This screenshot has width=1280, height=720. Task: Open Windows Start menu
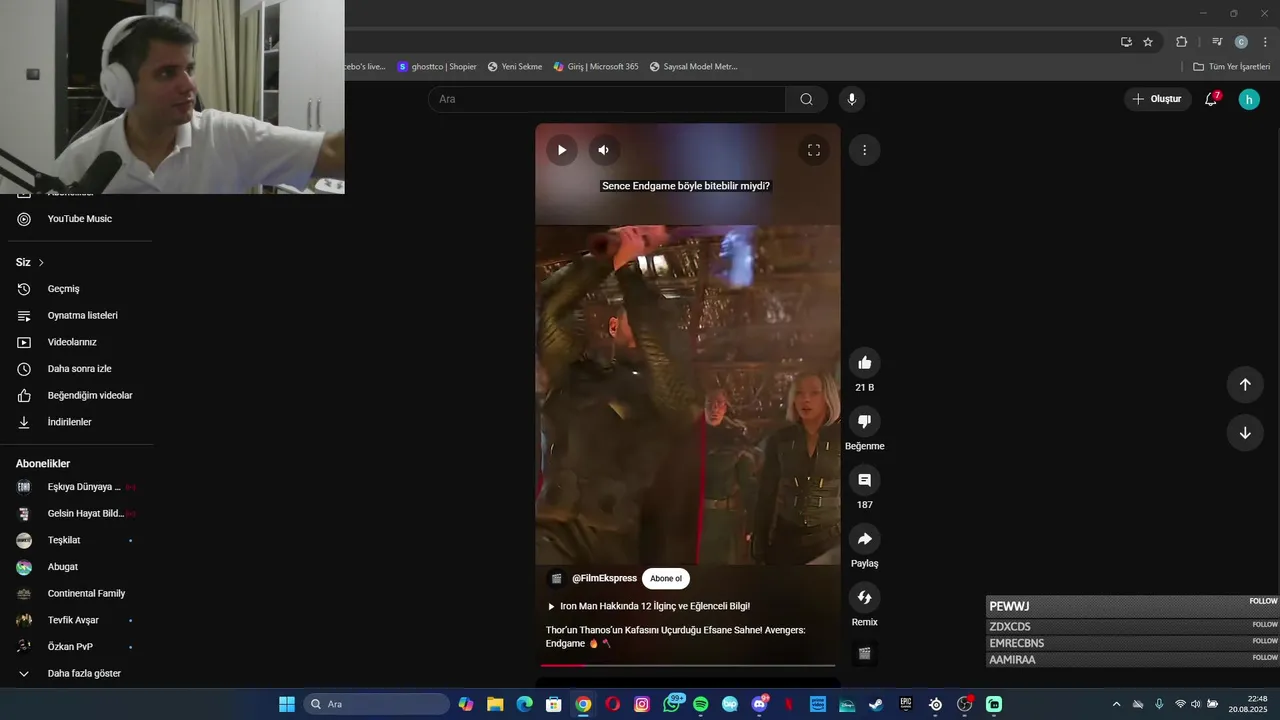pyautogui.click(x=287, y=704)
